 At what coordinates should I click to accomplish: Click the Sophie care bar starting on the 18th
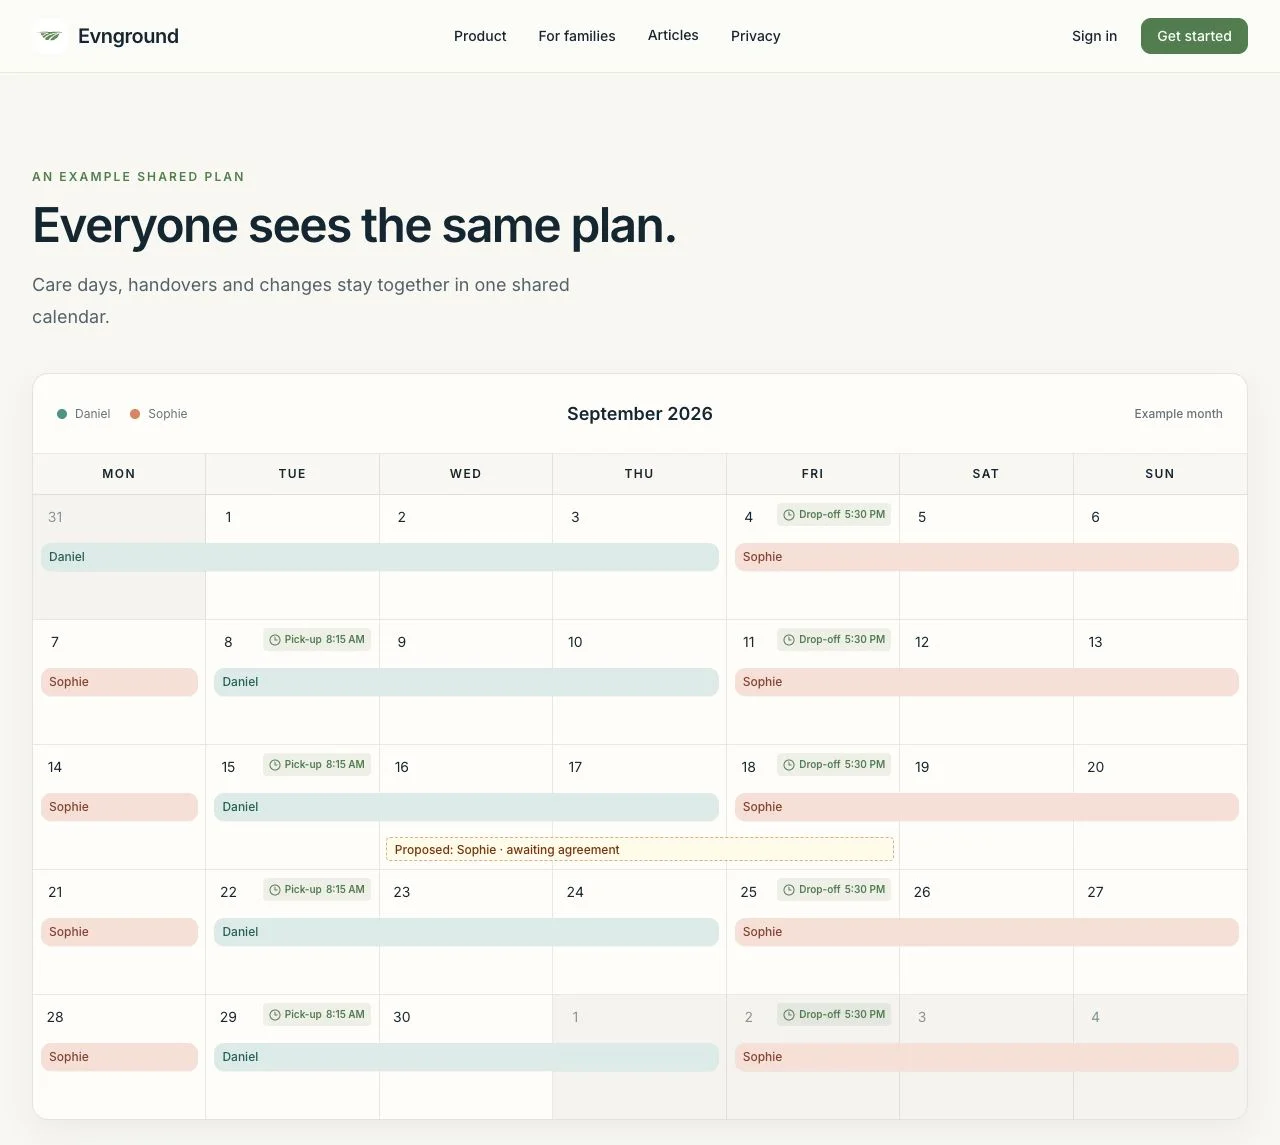(x=987, y=807)
